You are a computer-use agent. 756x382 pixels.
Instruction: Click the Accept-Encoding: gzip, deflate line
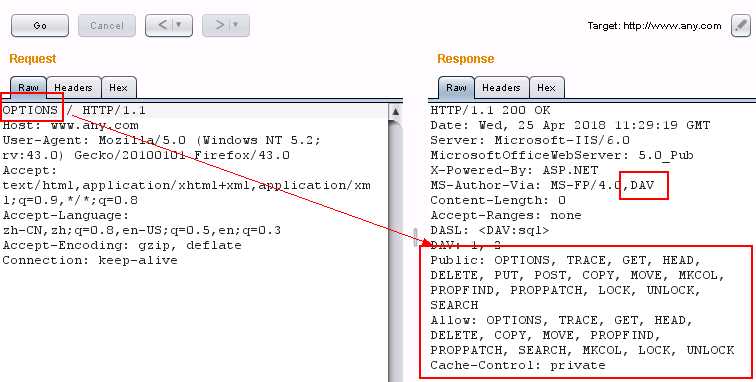point(122,245)
